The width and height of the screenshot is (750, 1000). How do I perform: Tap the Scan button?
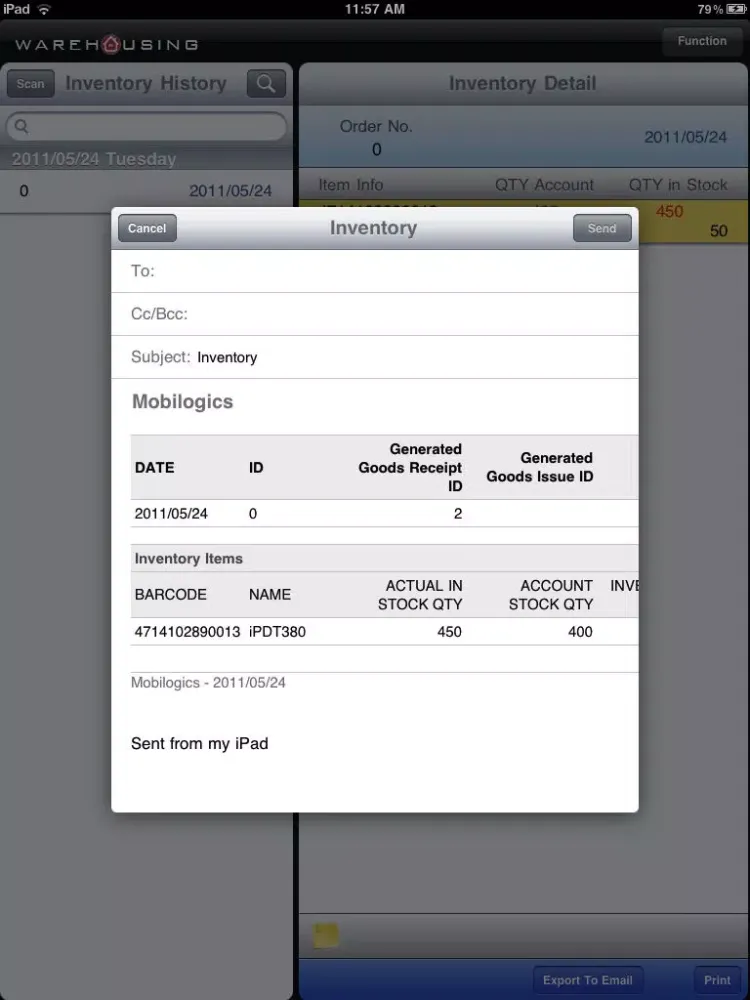(31, 84)
